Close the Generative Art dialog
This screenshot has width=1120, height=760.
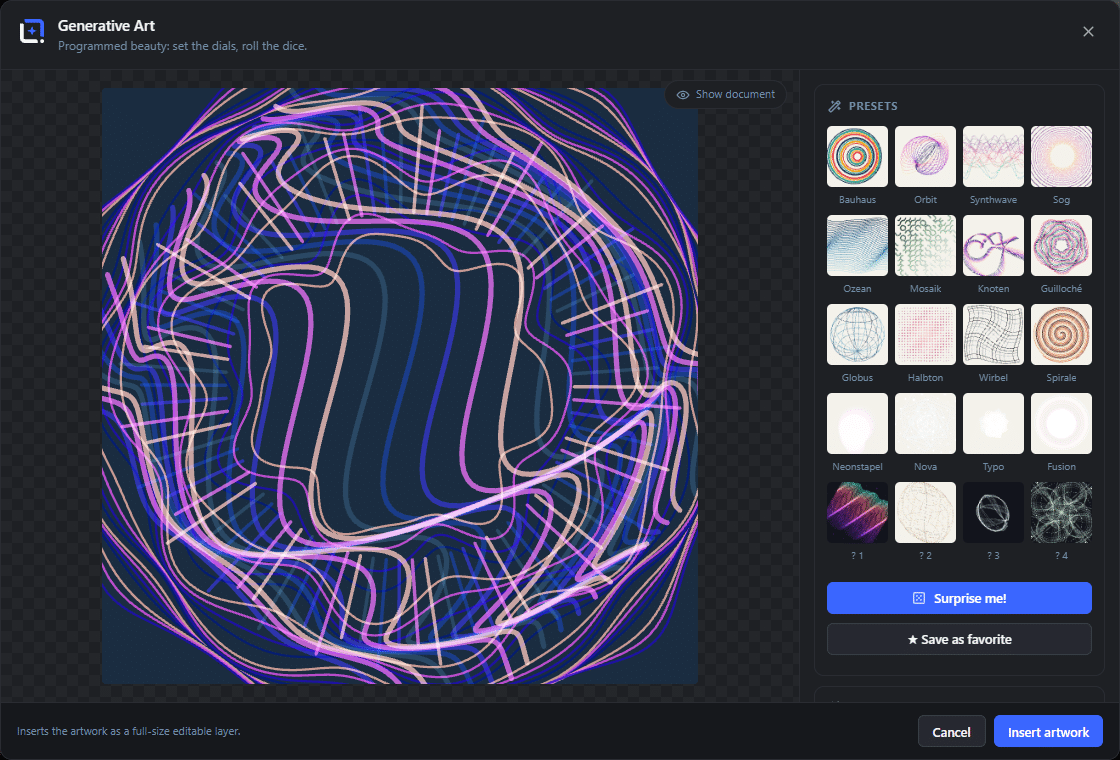pos(1088,31)
